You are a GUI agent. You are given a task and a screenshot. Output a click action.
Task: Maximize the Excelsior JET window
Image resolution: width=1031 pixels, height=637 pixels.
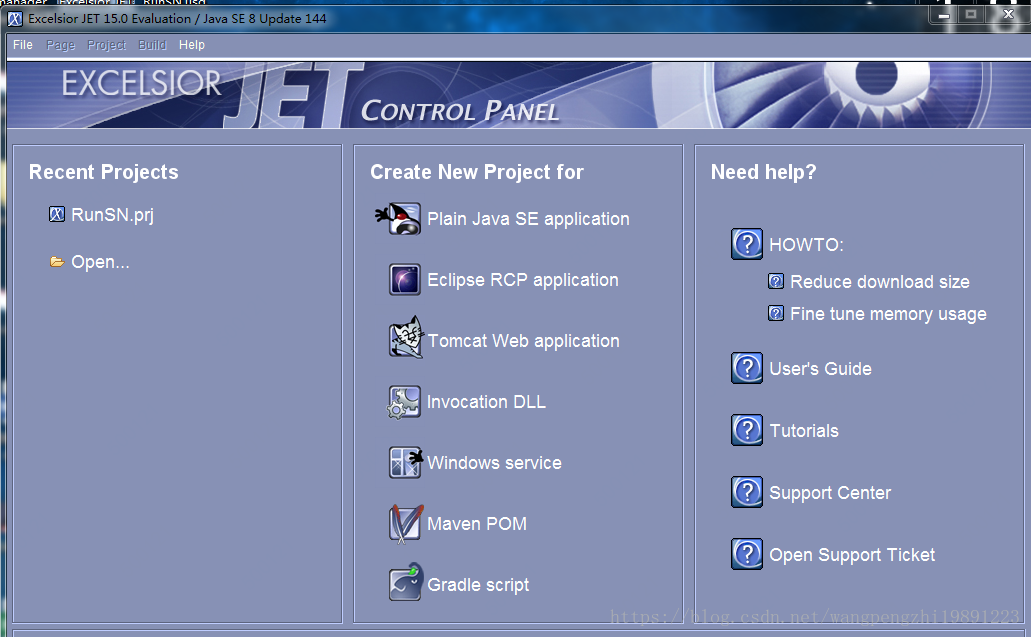coord(971,14)
